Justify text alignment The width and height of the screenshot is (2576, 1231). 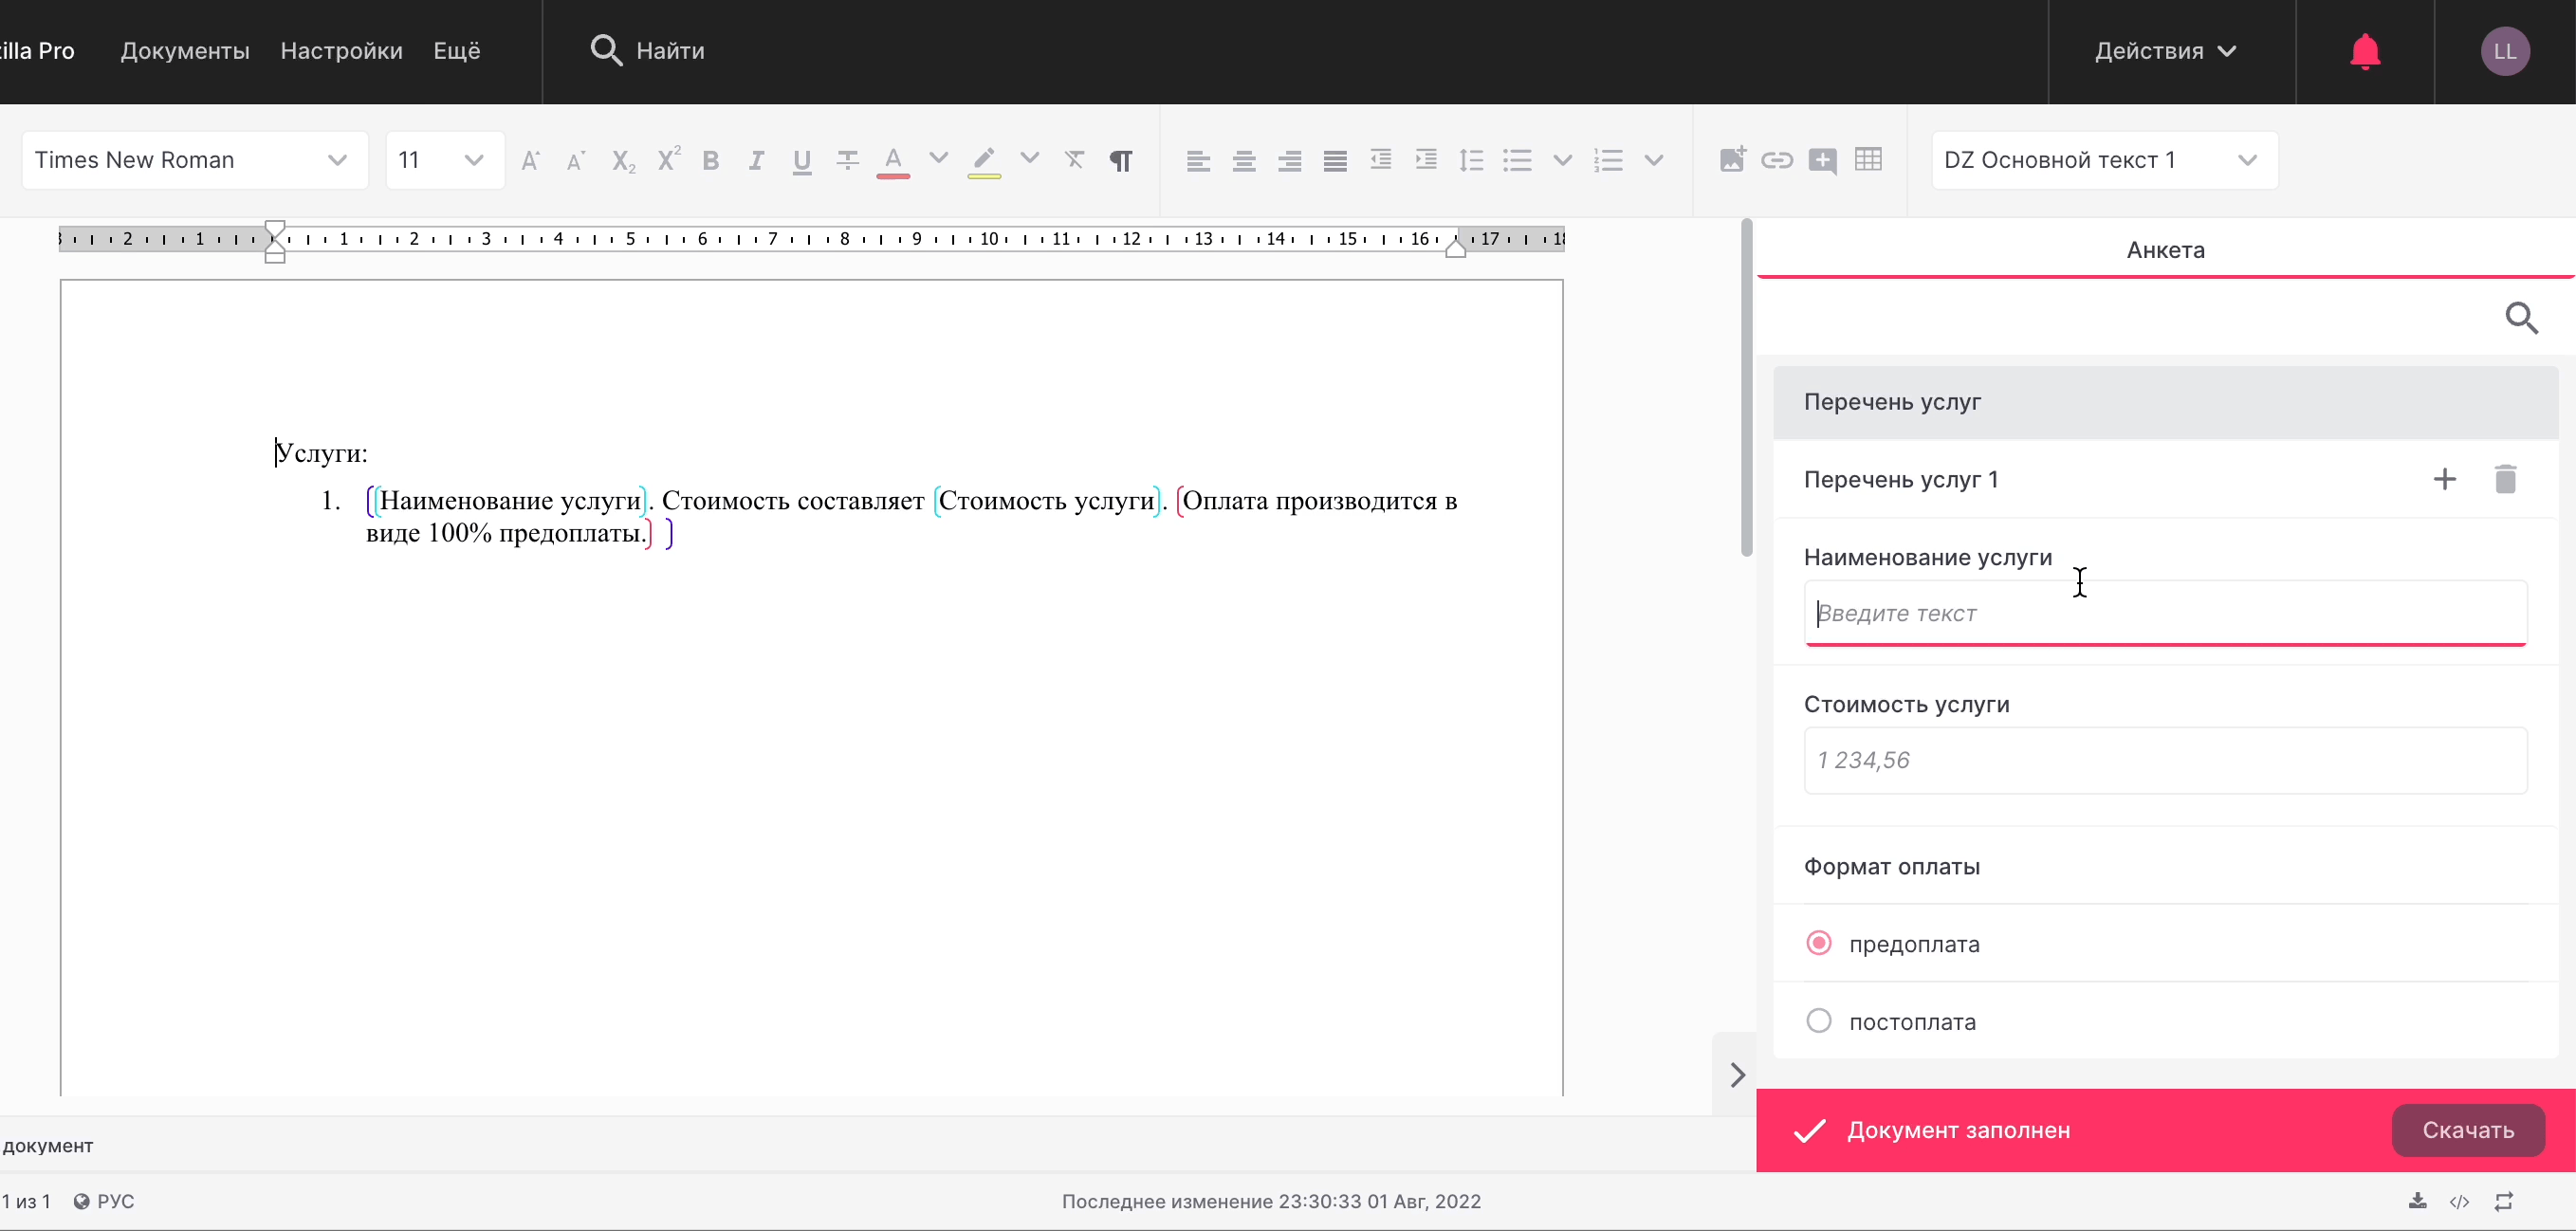click(x=1335, y=160)
